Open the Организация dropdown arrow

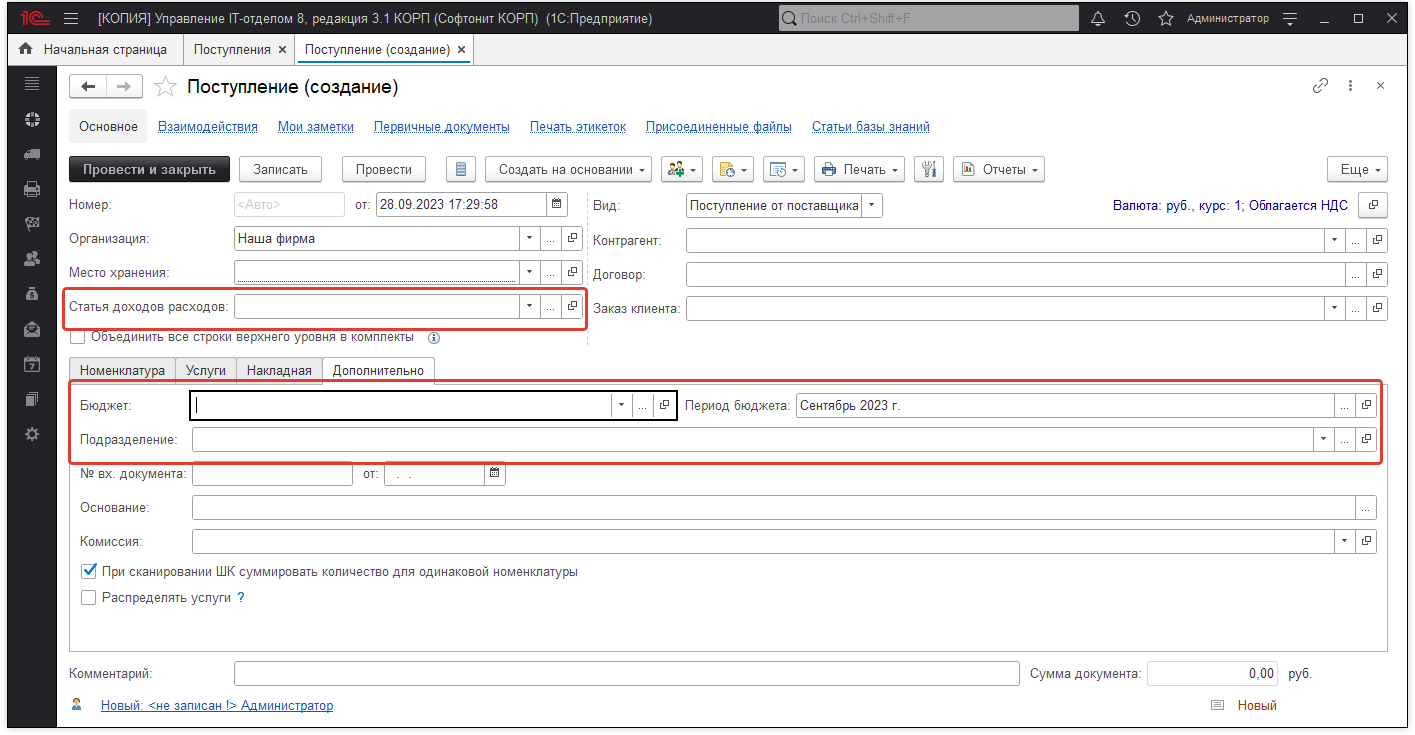(529, 240)
